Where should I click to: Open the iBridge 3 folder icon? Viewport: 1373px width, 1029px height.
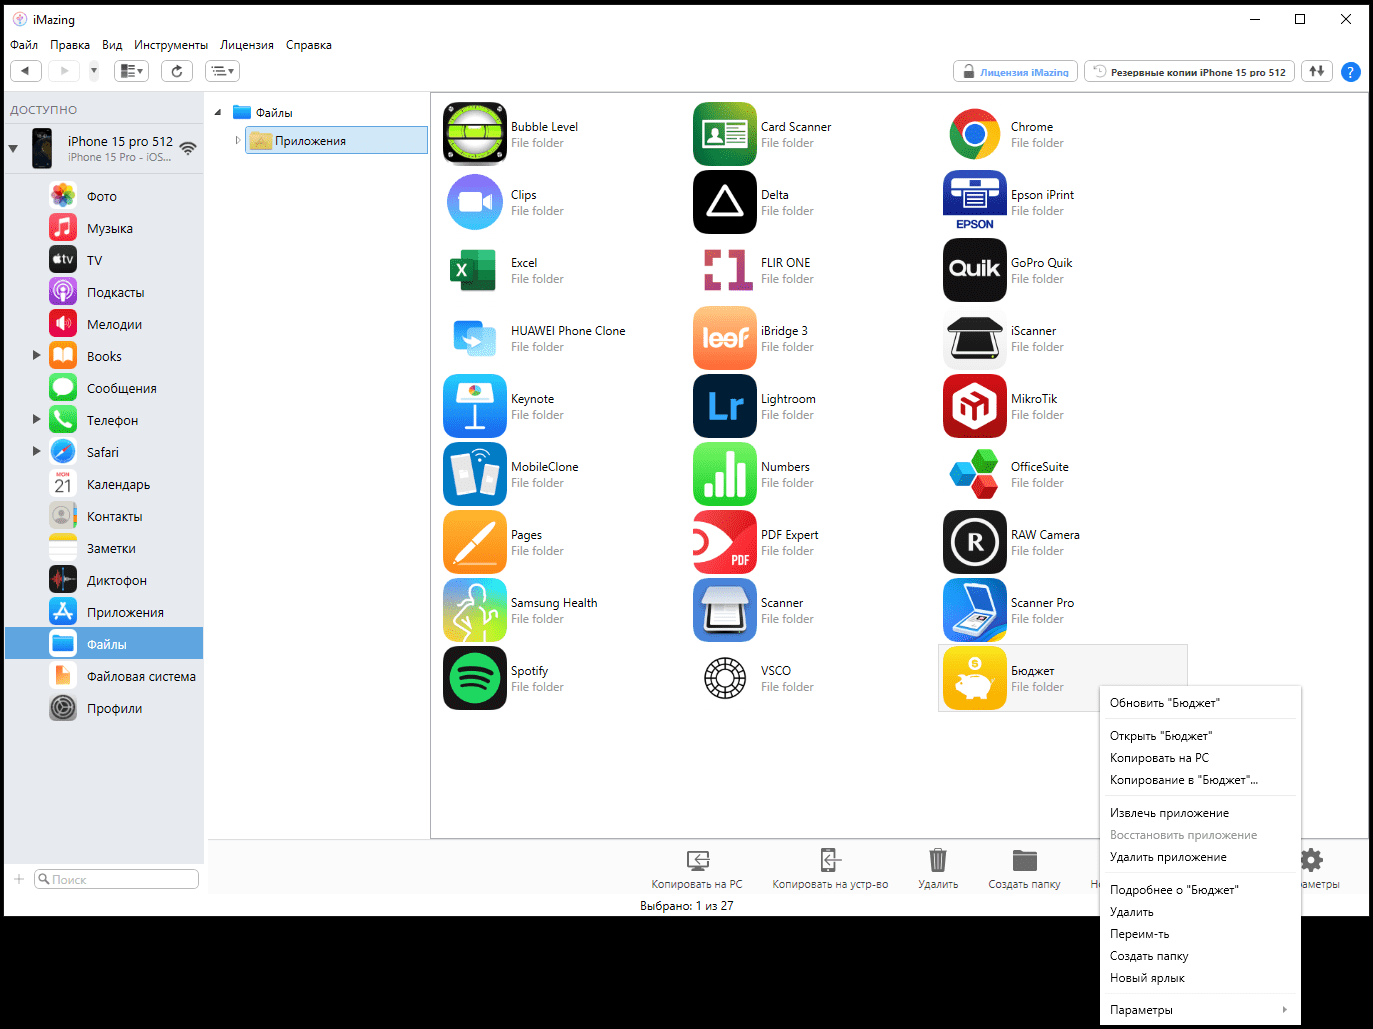(x=725, y=338)
